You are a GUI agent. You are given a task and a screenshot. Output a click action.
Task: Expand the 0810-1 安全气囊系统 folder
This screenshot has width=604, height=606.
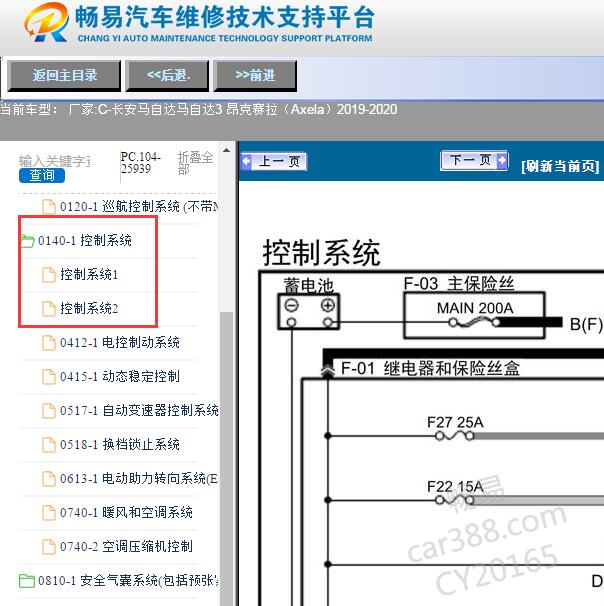pyautogui.click(x=128, y=580)
